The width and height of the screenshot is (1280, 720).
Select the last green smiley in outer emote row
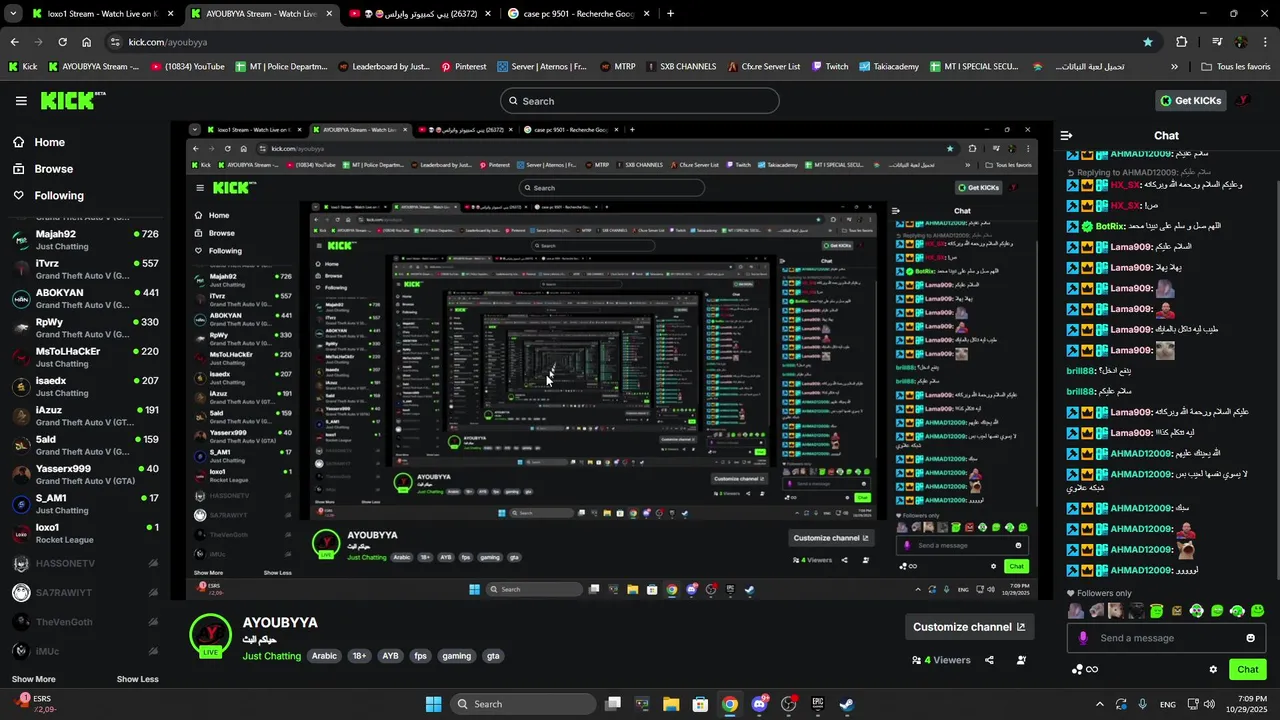click(1258, 611)
